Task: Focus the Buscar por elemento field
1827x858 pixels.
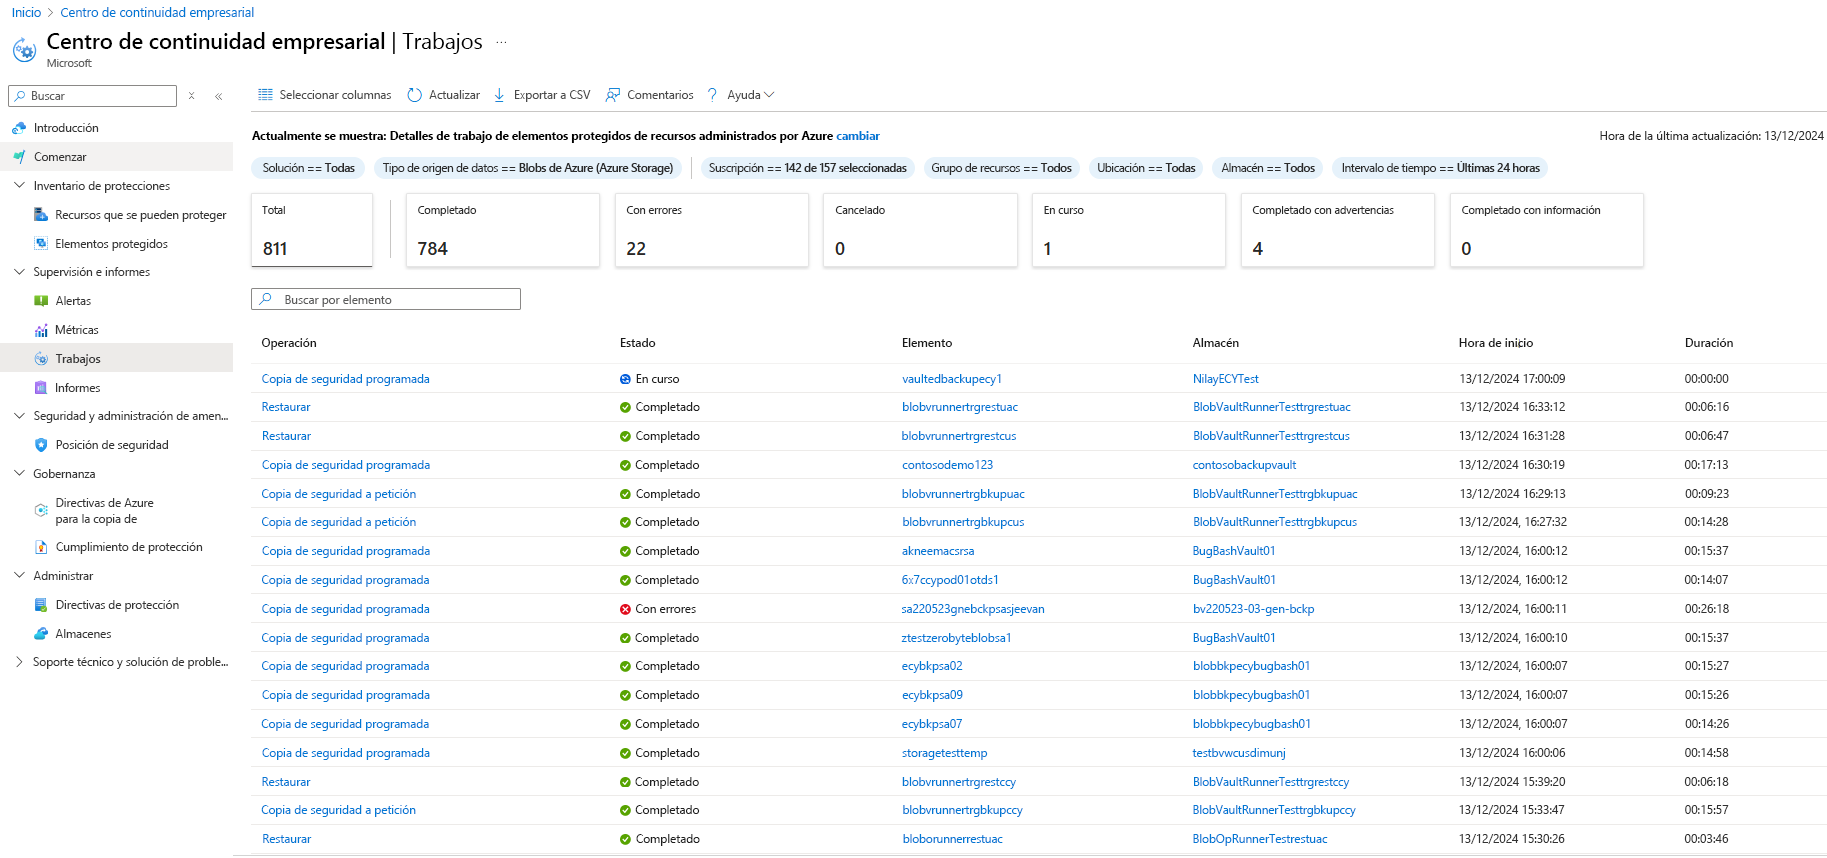Action: point(386,299)
